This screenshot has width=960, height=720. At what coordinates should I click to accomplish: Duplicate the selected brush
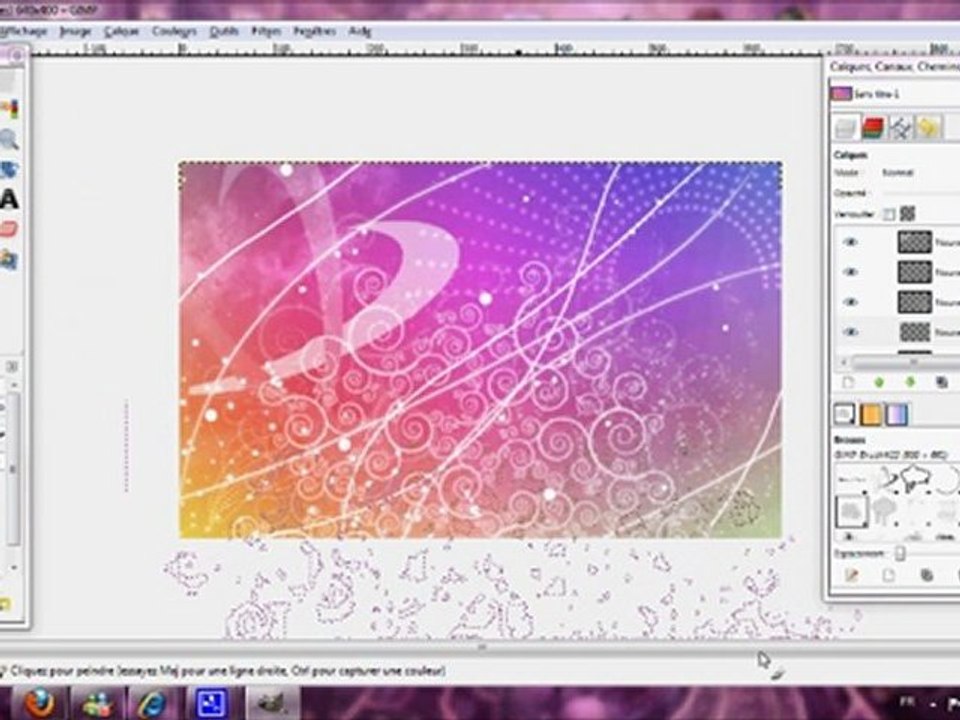[926, 576]
